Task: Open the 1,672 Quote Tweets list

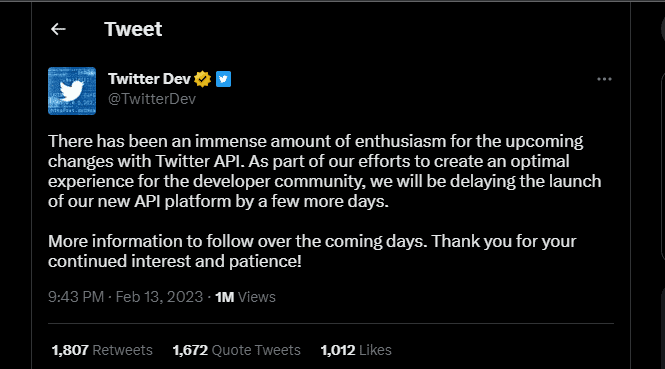Action: click(x=236, y=350)
